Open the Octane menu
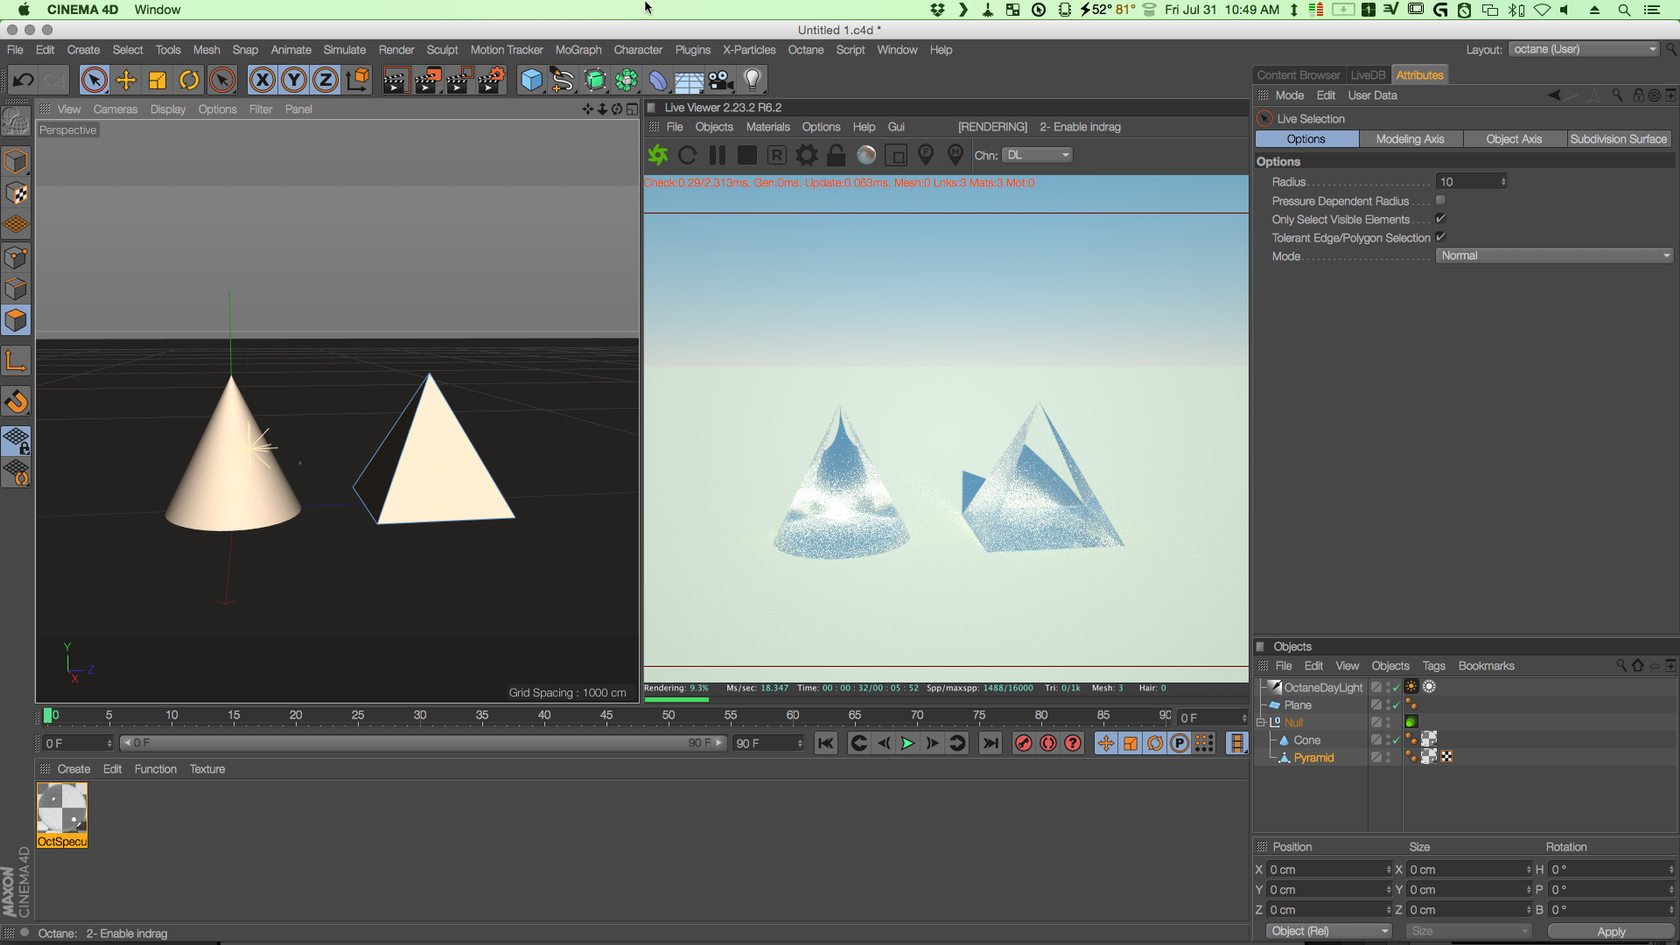1680x945 pixels. [806, 50]
